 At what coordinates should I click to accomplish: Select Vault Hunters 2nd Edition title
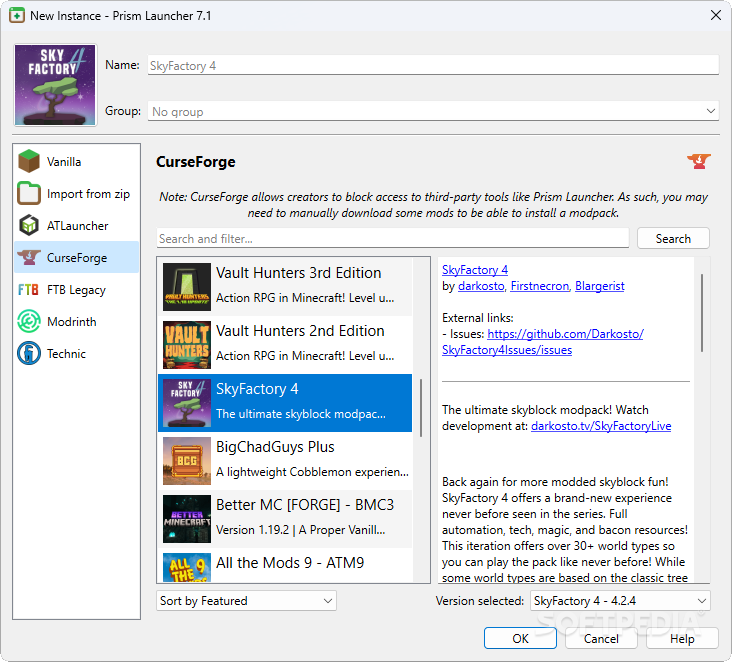pos(300,331)
